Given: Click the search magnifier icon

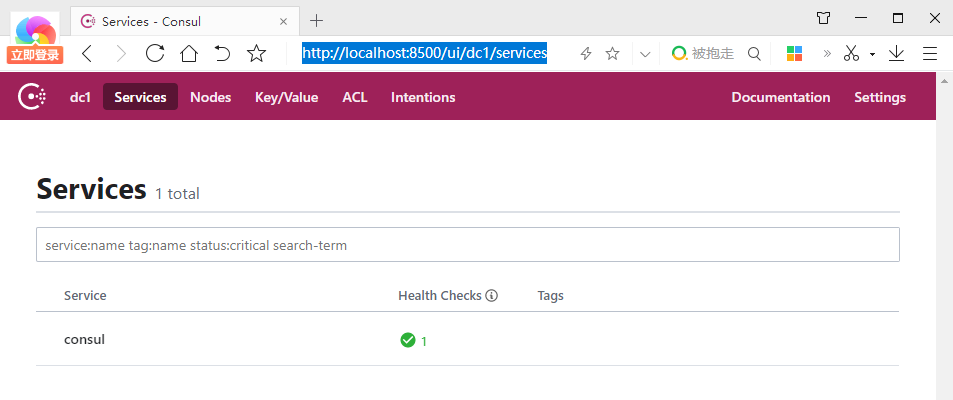Looking at the screenshot, I should 754,53.
